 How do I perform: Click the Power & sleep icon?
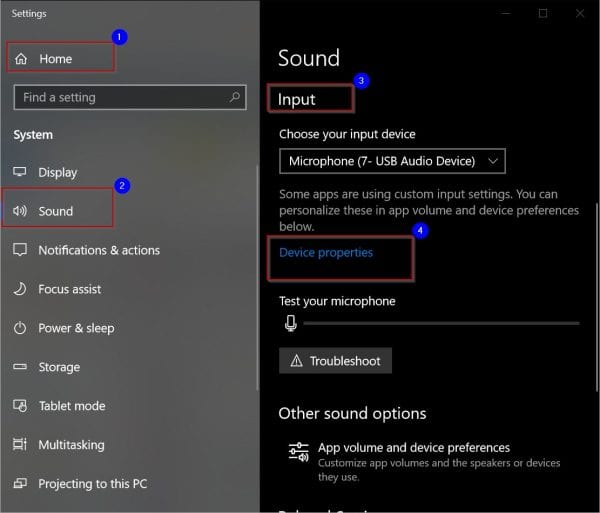(19, 328)
